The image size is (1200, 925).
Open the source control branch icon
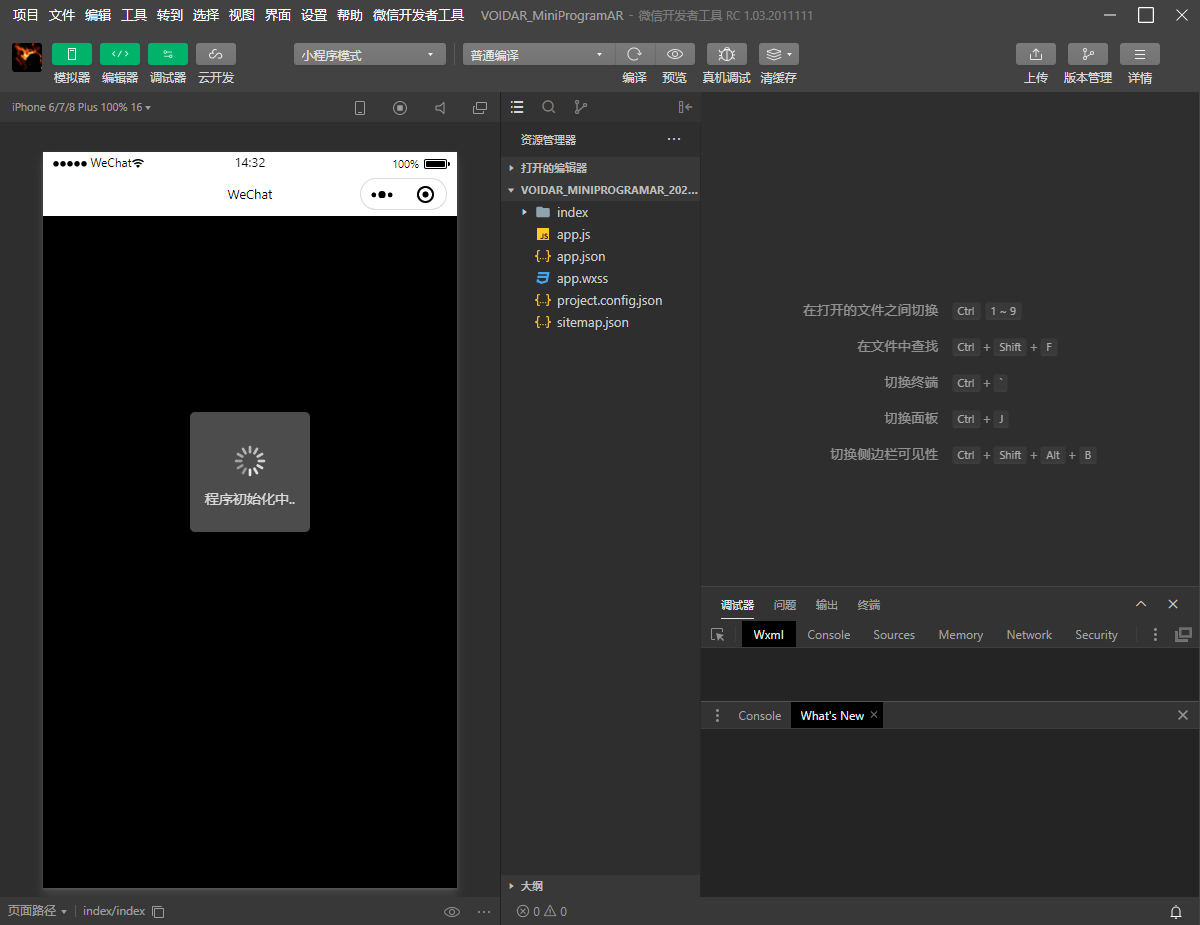point(581,107)
